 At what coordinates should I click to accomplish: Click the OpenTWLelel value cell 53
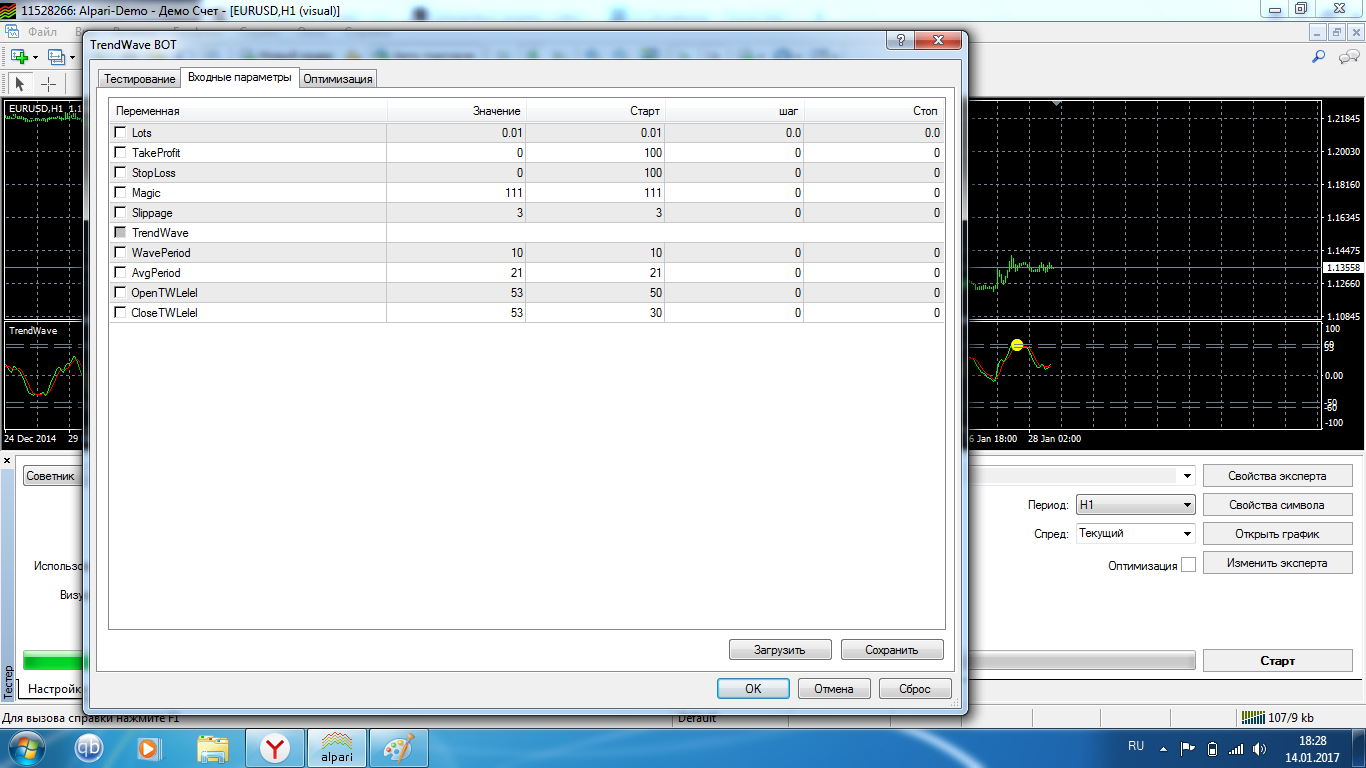coord(456,293)
